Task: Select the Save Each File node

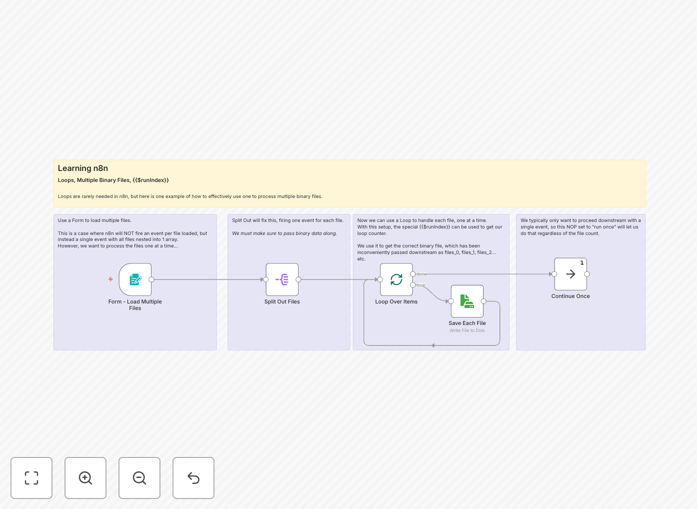Action: coord(467,301)
